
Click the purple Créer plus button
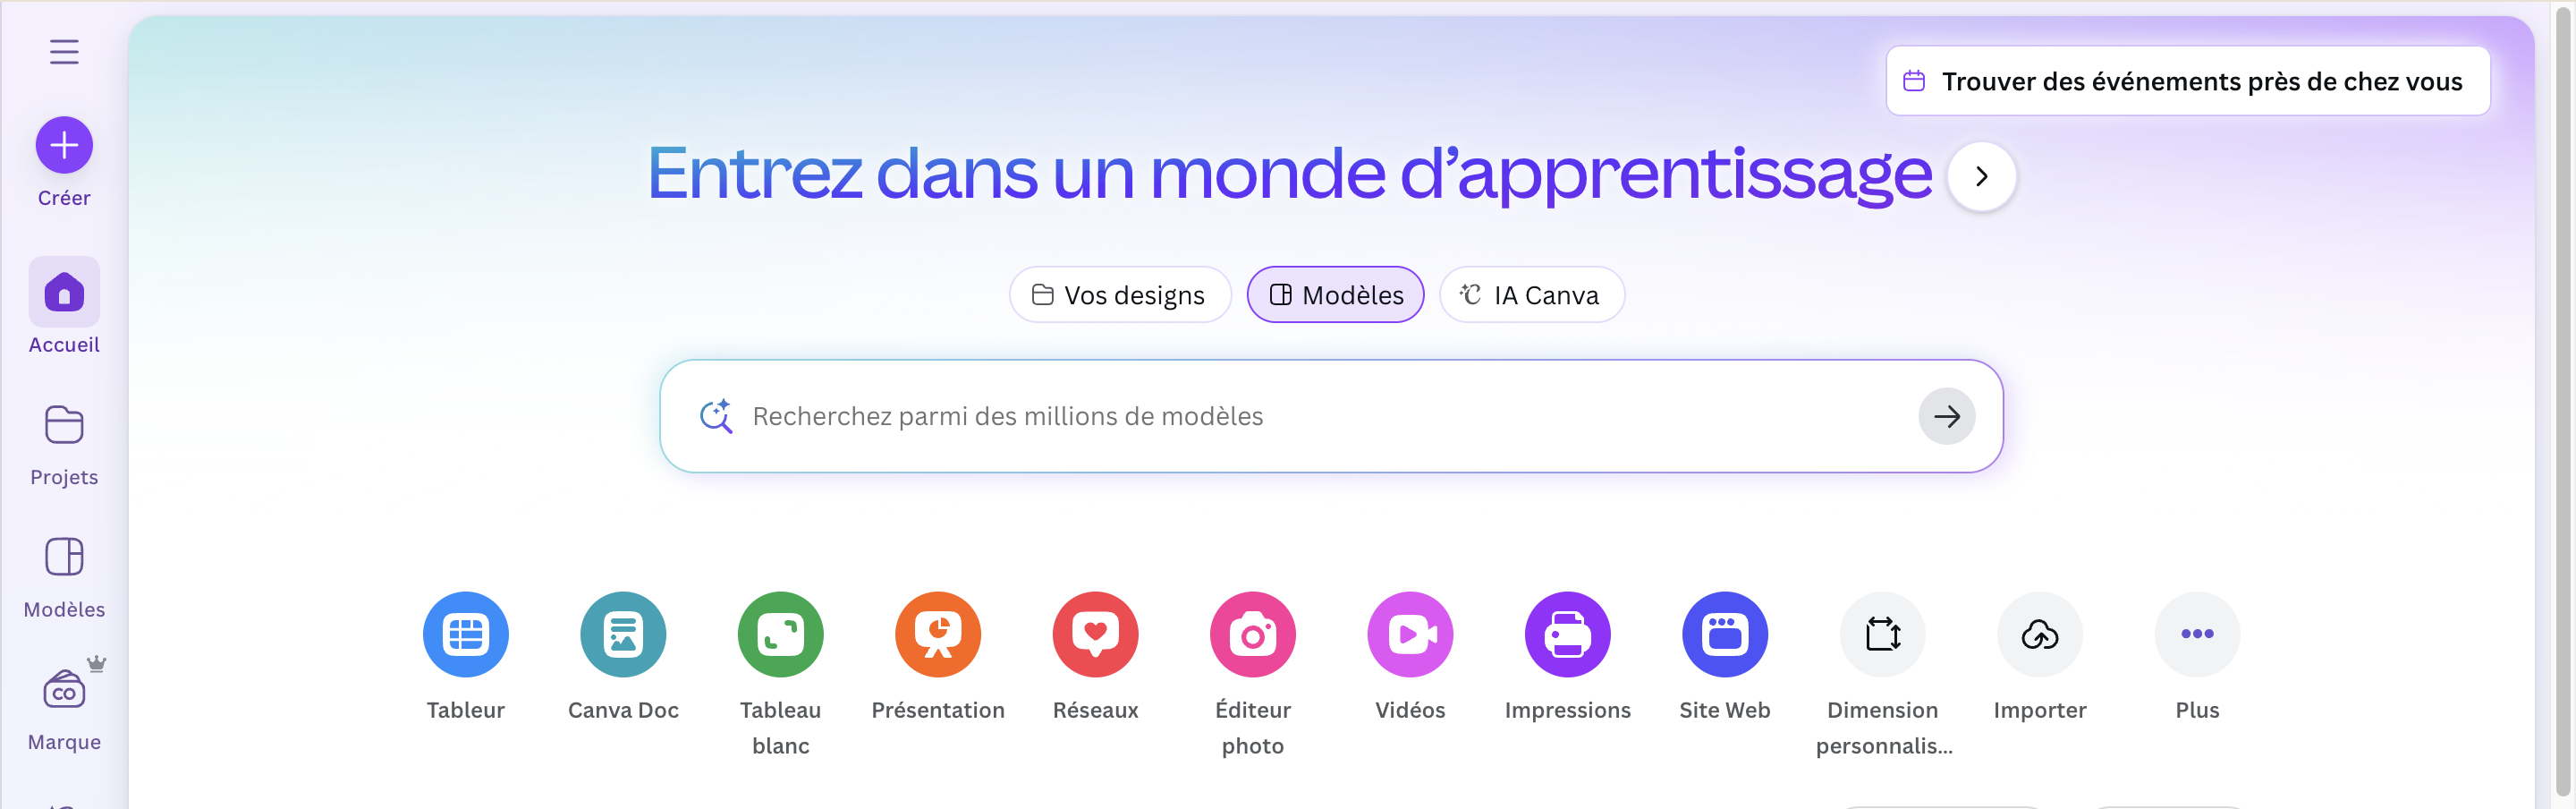pos(64,145)
